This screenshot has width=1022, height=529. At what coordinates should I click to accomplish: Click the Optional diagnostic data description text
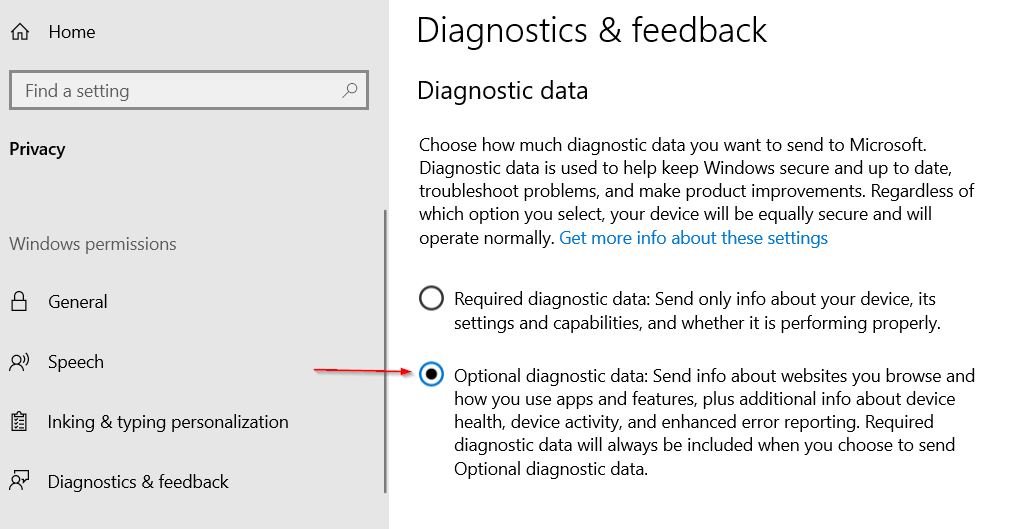[x=714, y=422]
